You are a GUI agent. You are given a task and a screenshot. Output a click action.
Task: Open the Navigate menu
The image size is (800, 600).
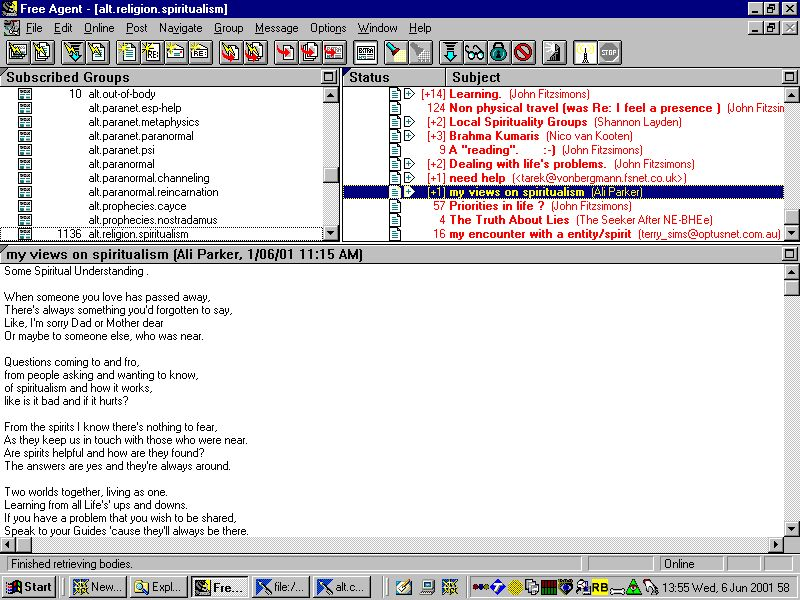pyautogui.click(x=180, y=28)
